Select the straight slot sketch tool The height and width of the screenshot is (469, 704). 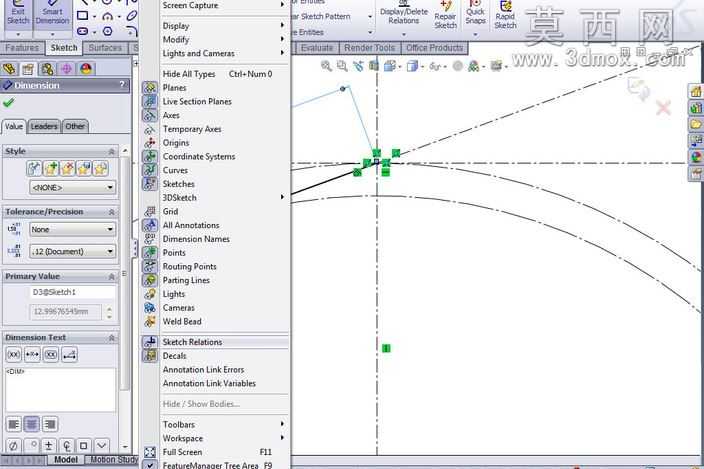[x=82, y=31]
